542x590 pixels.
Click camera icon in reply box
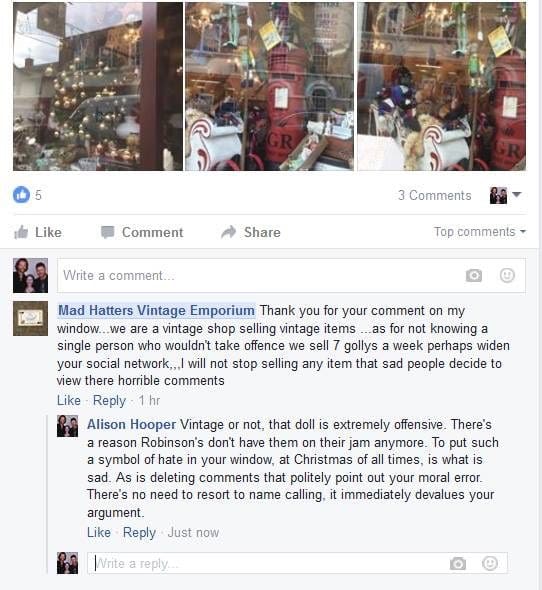point(457,563)
